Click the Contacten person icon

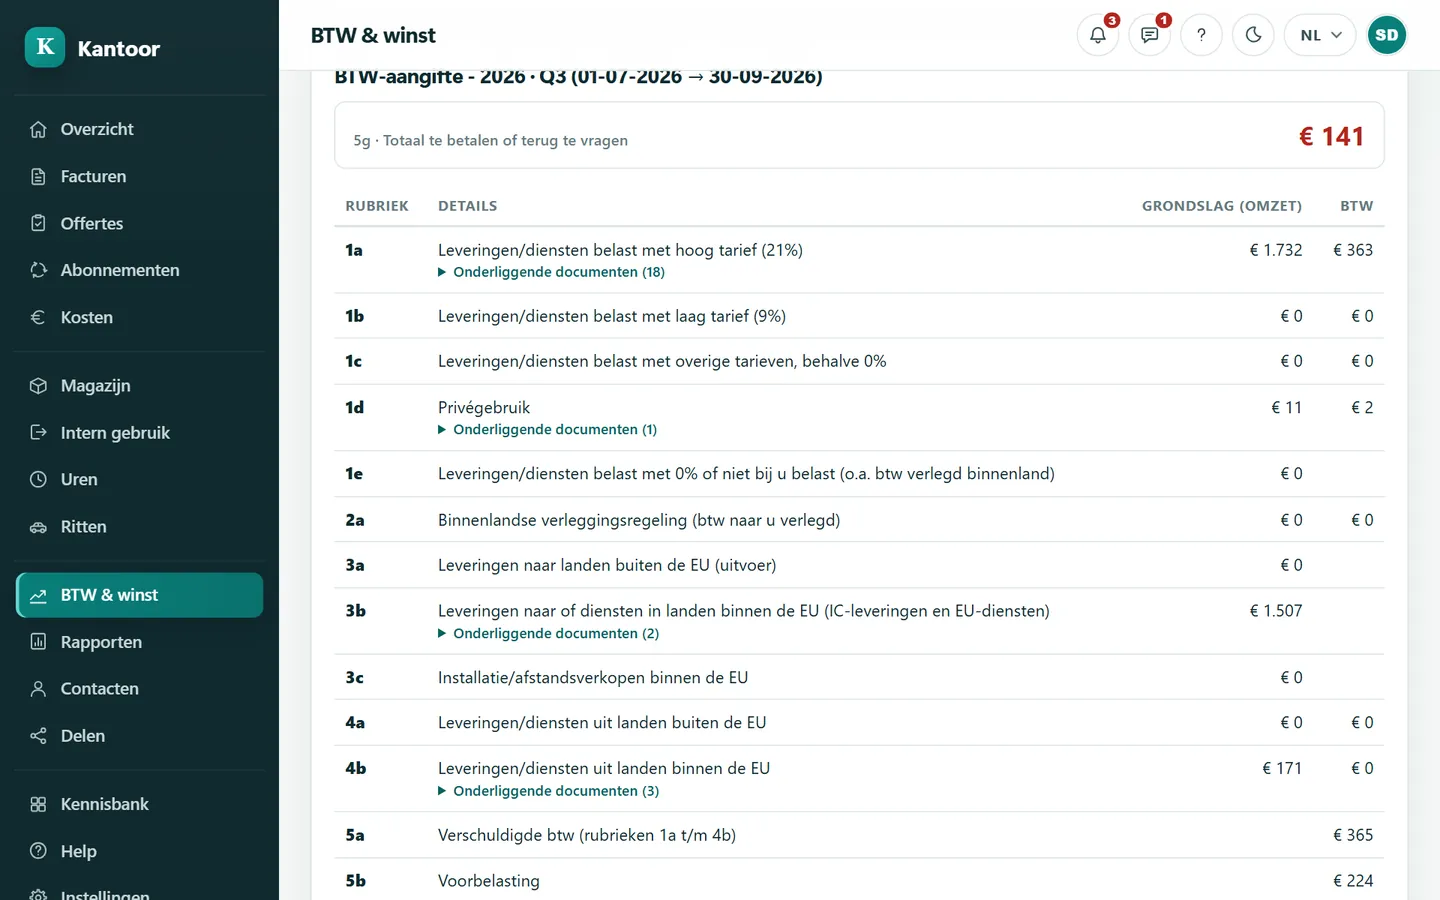[38, 689]
